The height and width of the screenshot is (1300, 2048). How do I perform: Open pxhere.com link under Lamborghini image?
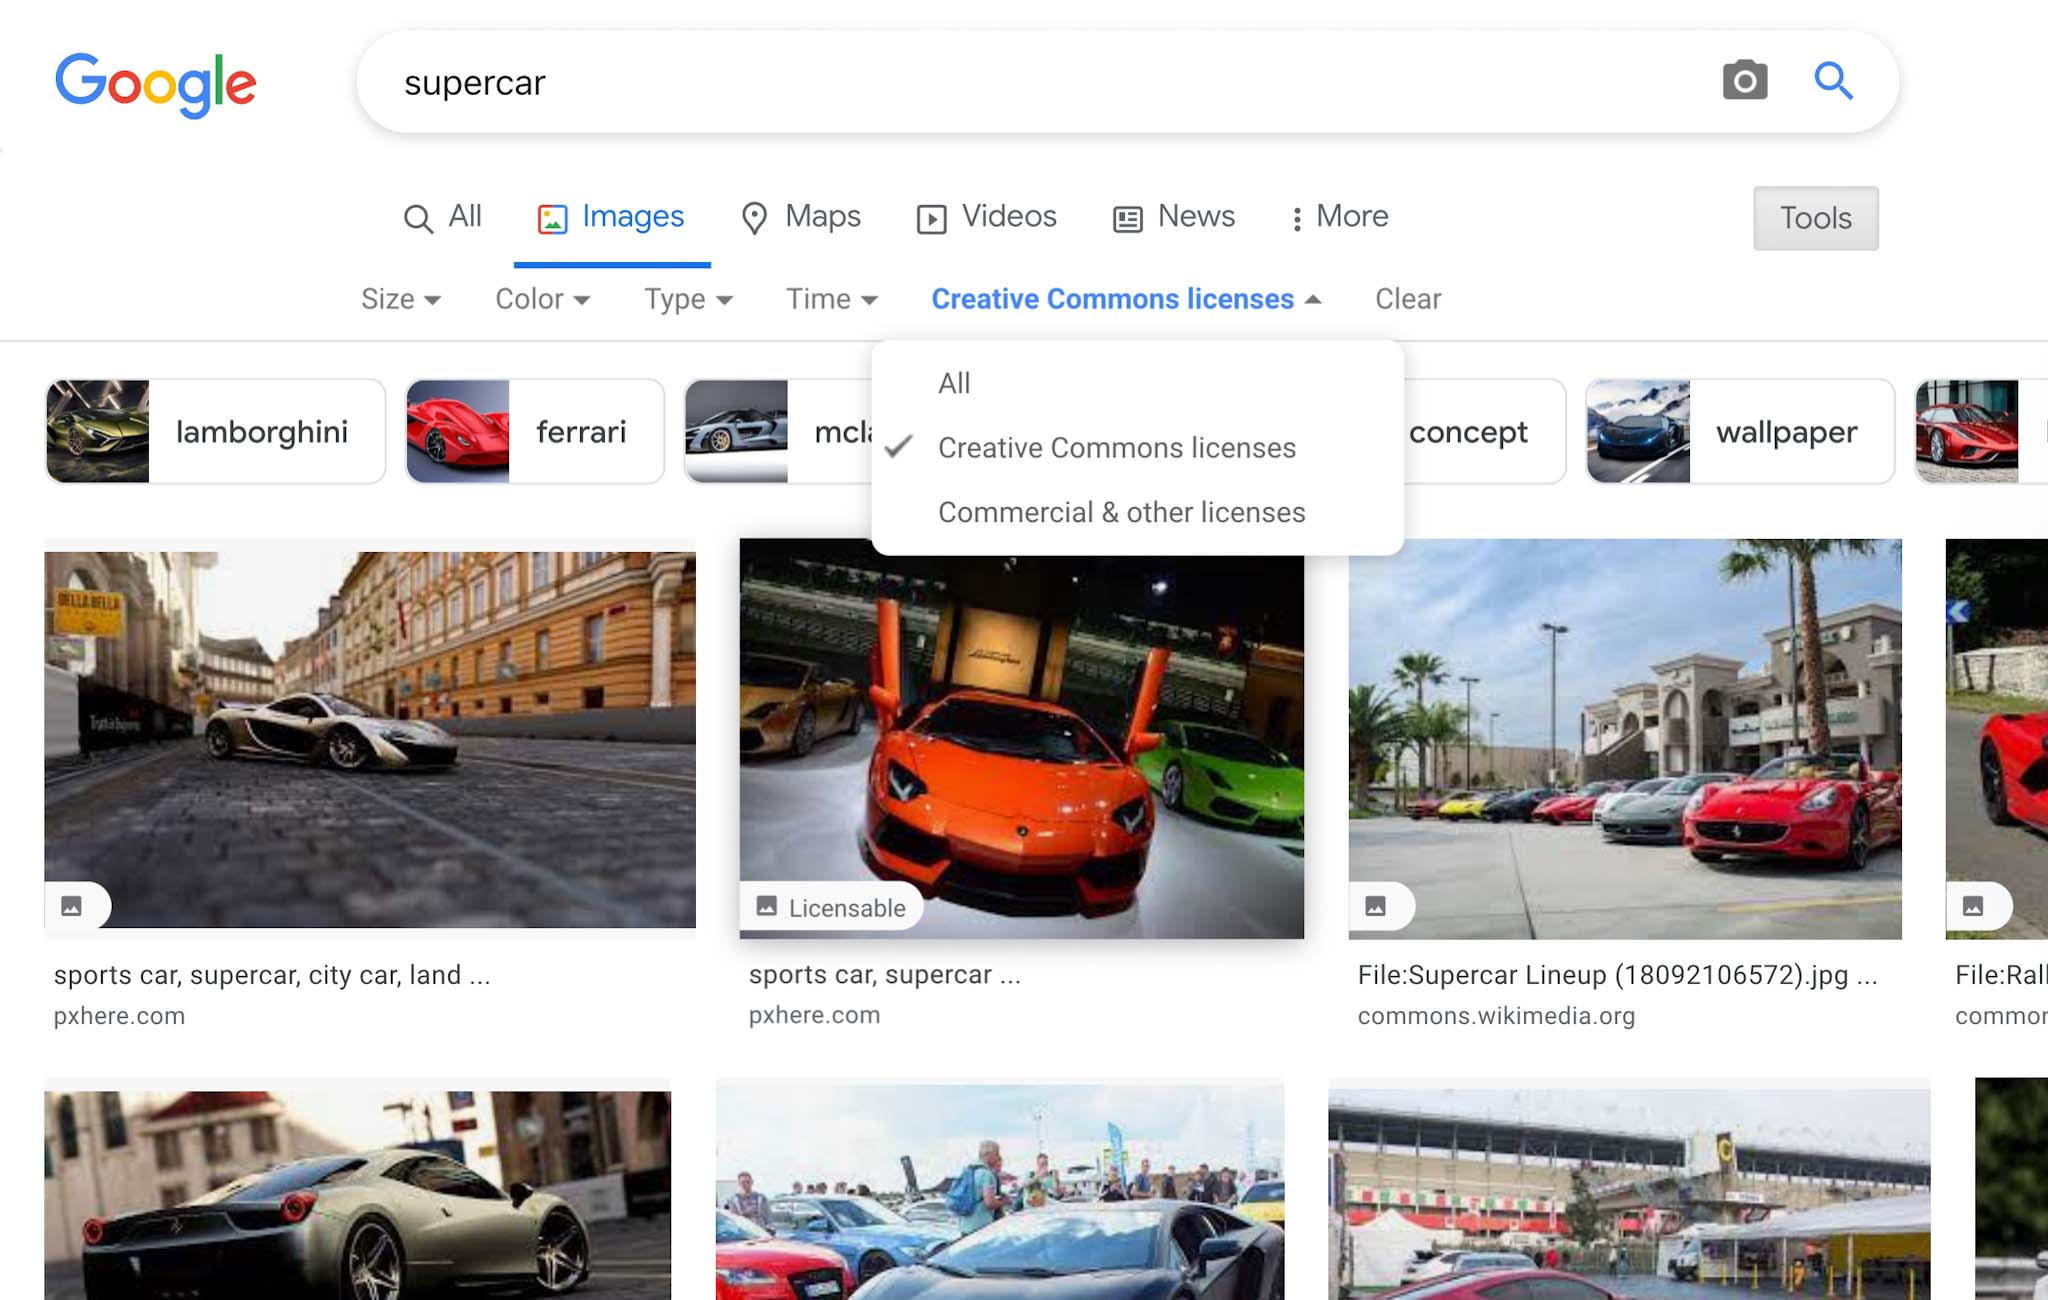coord(814,1015)
